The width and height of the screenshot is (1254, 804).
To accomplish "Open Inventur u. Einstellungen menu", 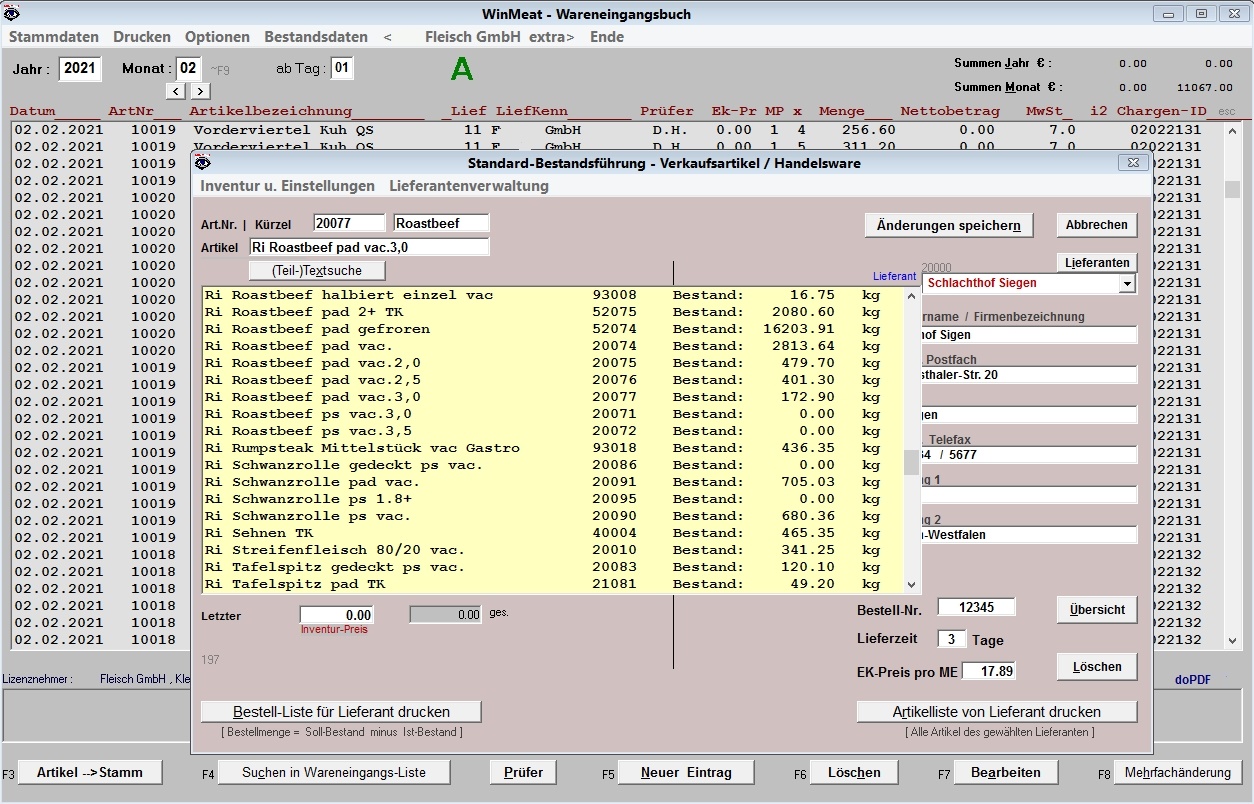I will pyautogui.click(x=287, y=186).
